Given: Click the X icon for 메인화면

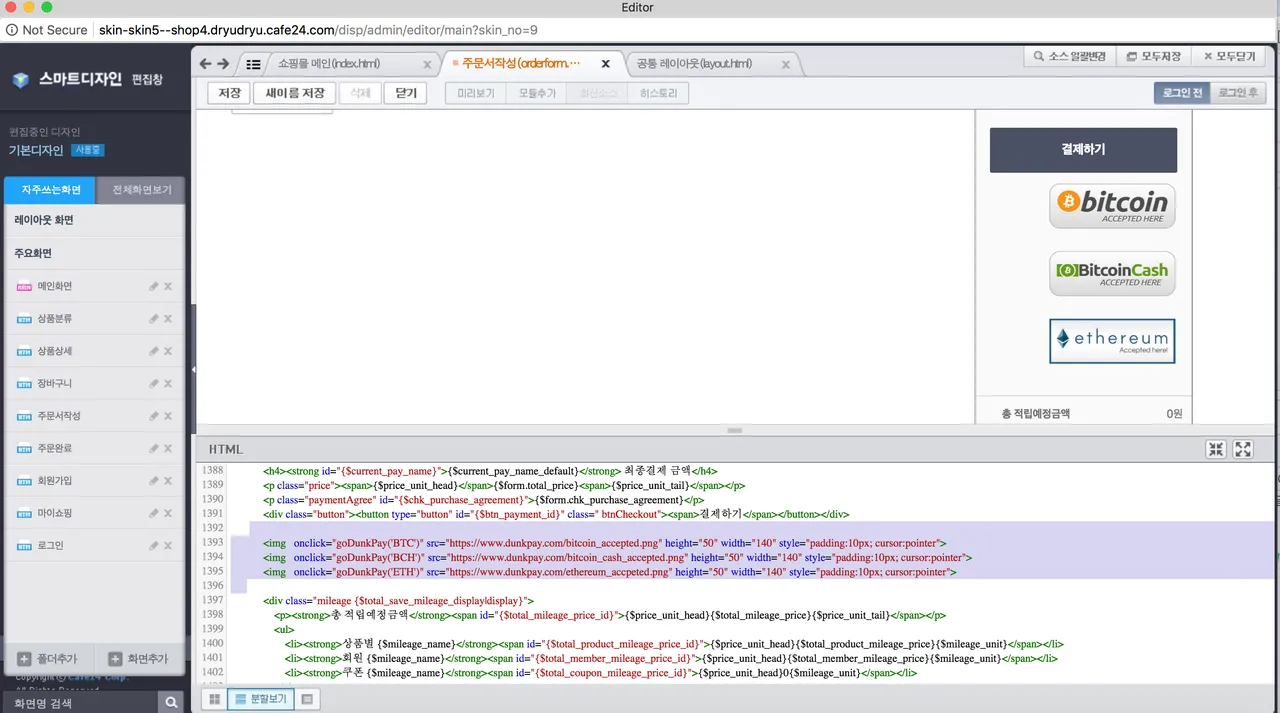Looking at the screenshot, I should tap(168, 286).
